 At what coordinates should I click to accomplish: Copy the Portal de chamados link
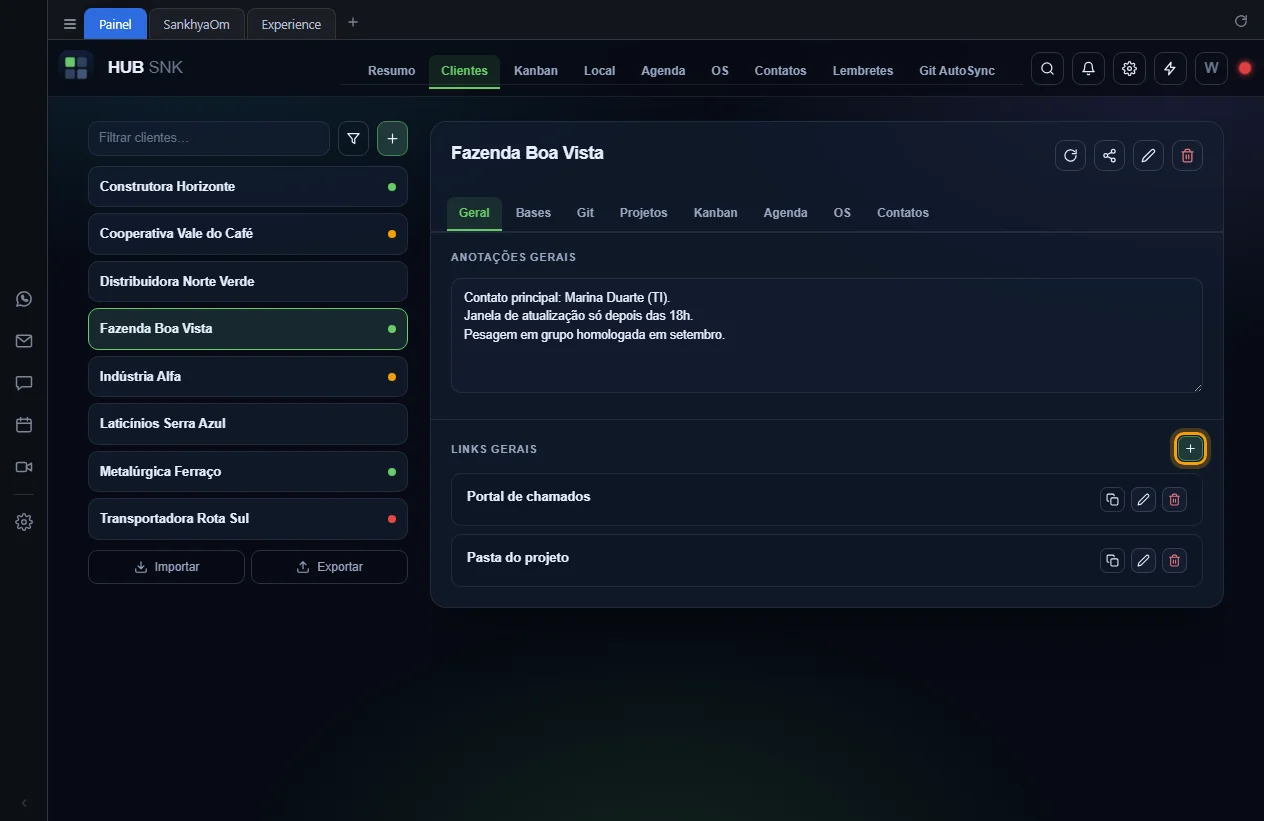1112,500
